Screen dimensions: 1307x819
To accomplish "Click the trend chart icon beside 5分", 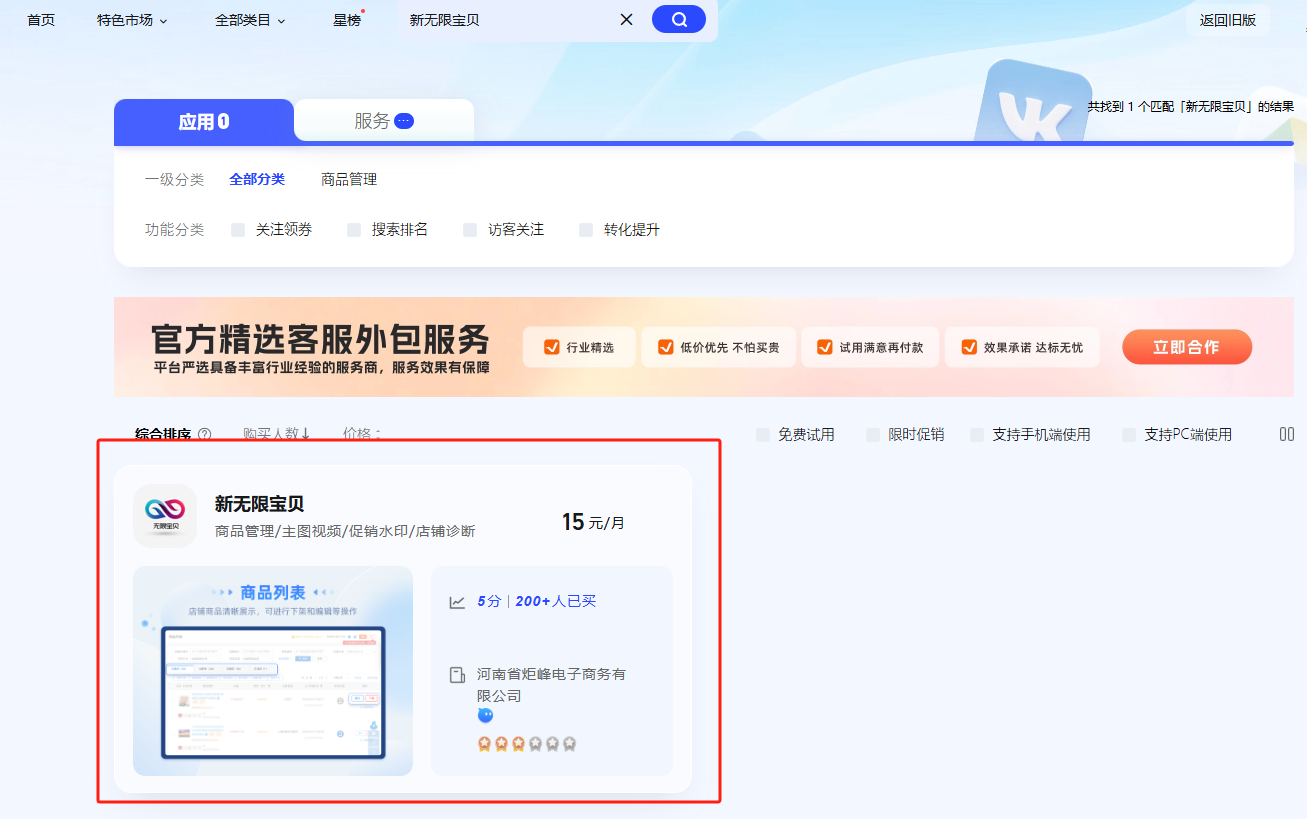I will (457, 602).
